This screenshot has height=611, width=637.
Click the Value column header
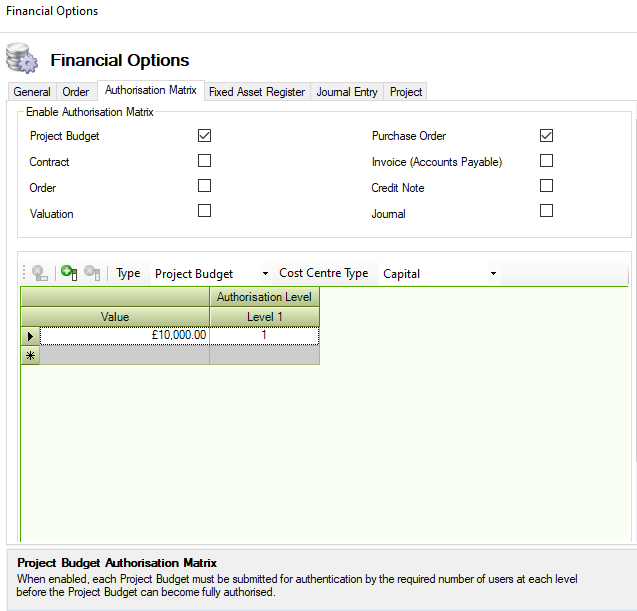115,316
